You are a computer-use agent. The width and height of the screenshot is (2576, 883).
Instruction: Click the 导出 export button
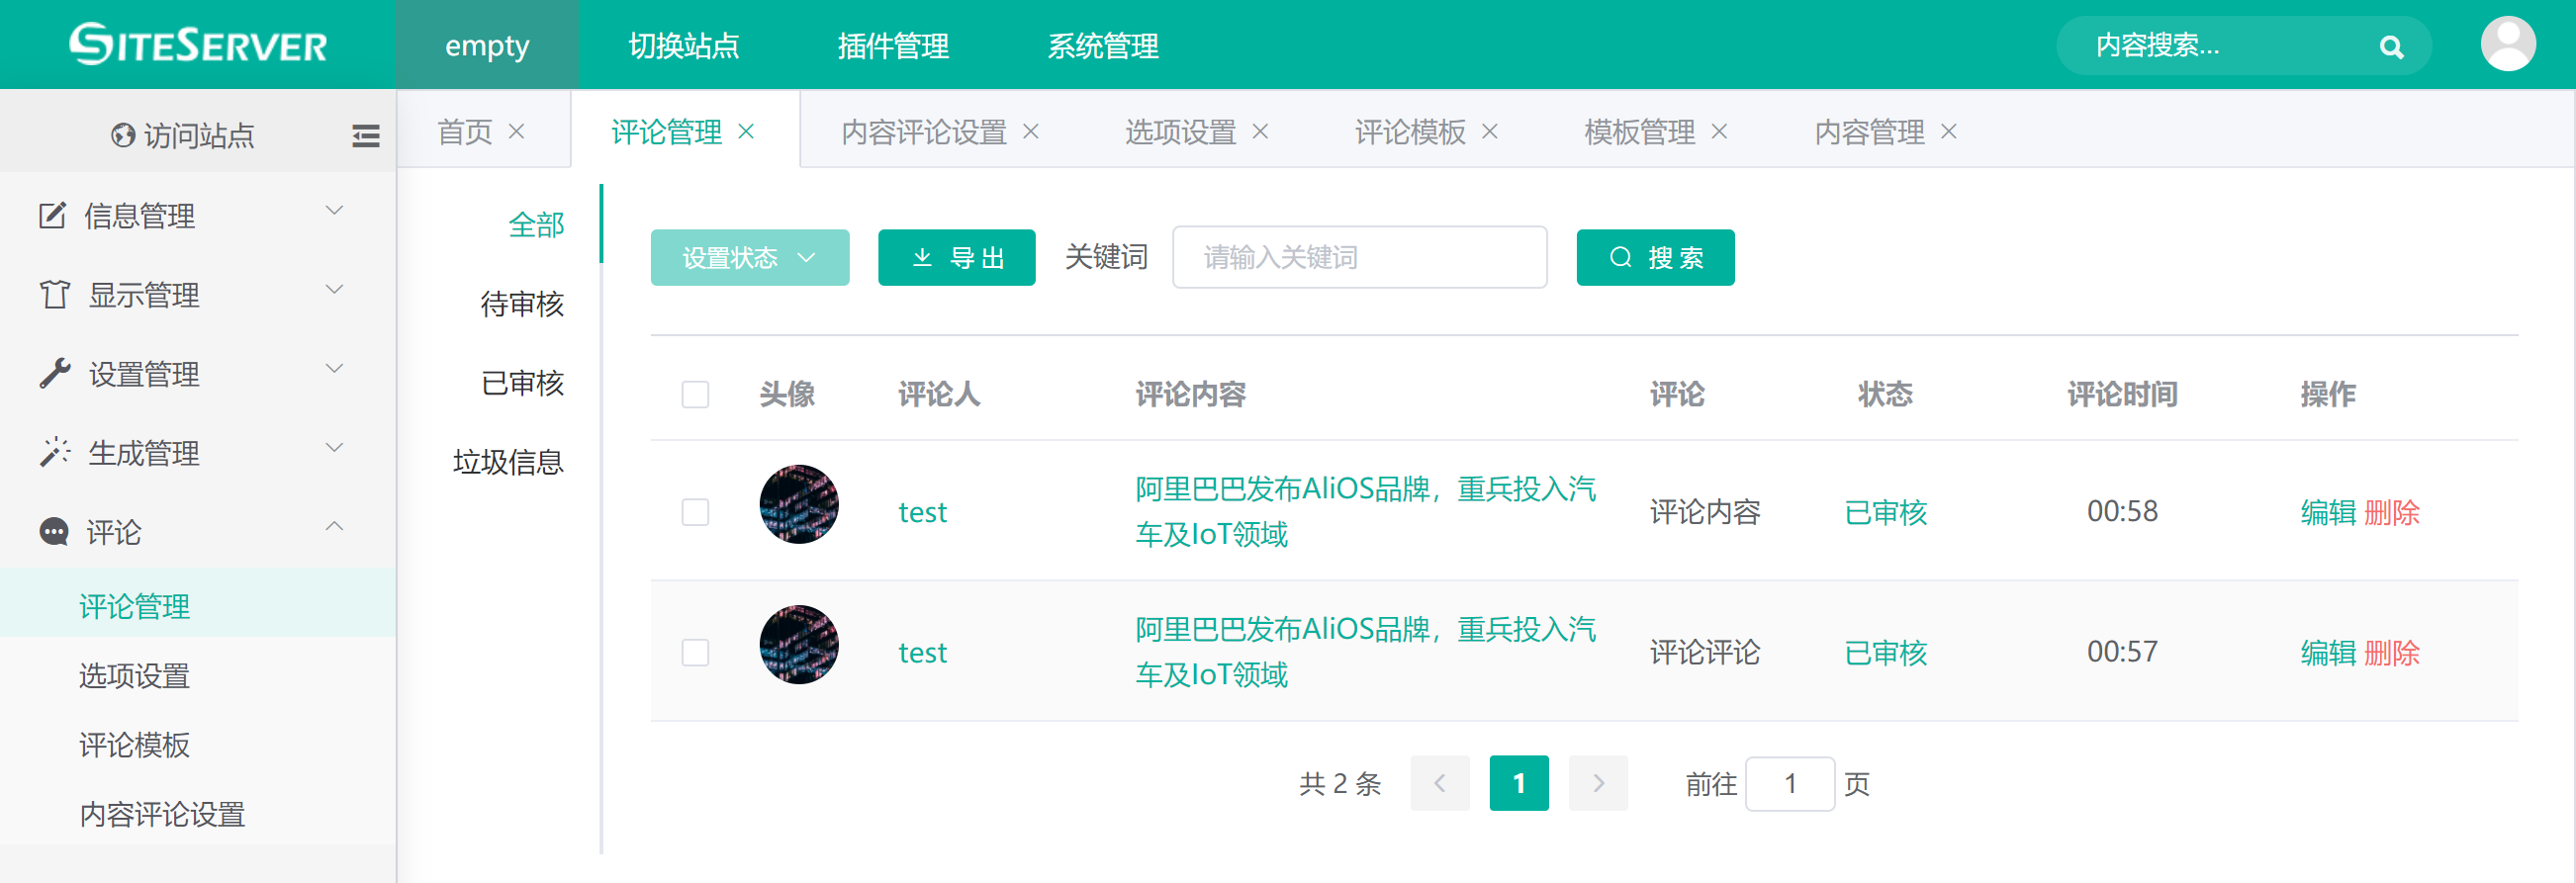(x=956, y=258)
